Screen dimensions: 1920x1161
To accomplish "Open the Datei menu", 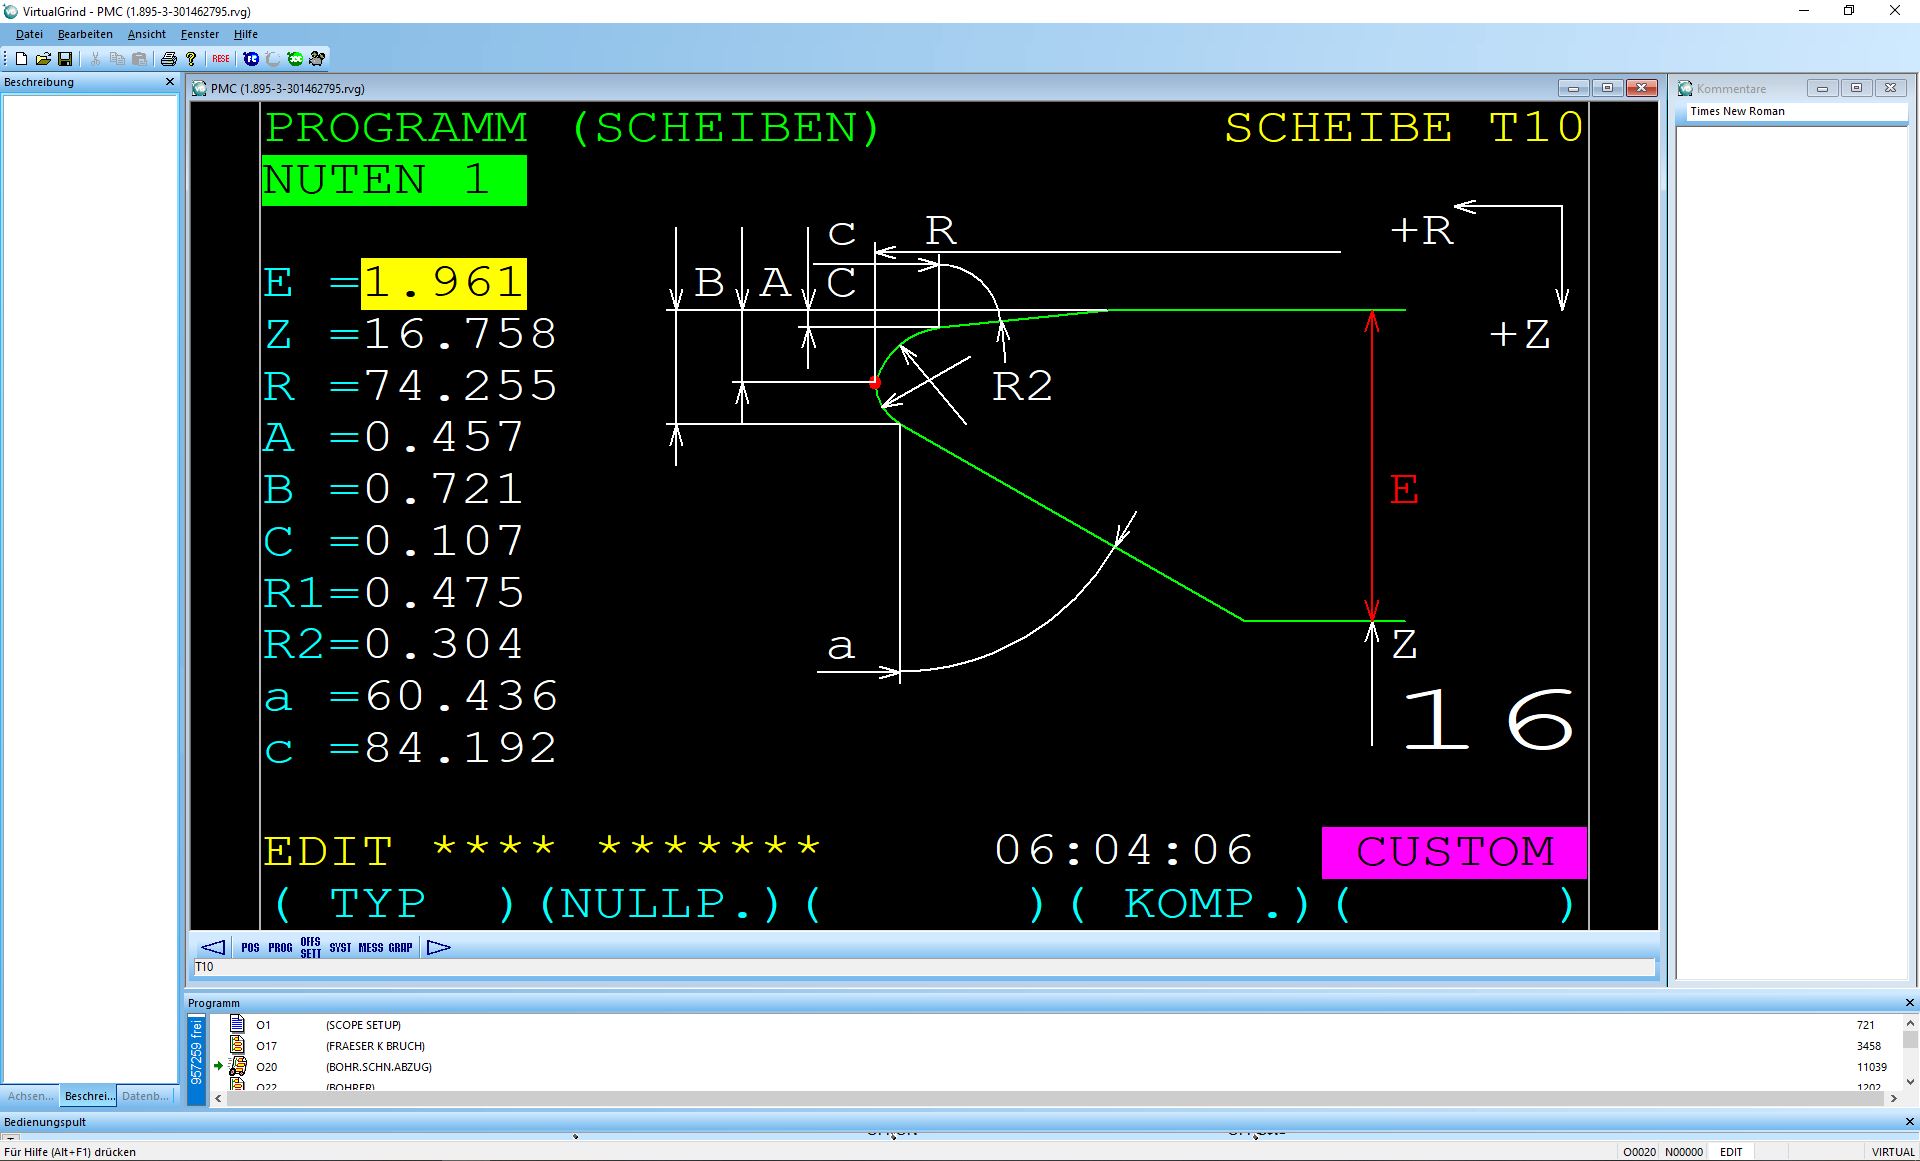I will [29, 34].
